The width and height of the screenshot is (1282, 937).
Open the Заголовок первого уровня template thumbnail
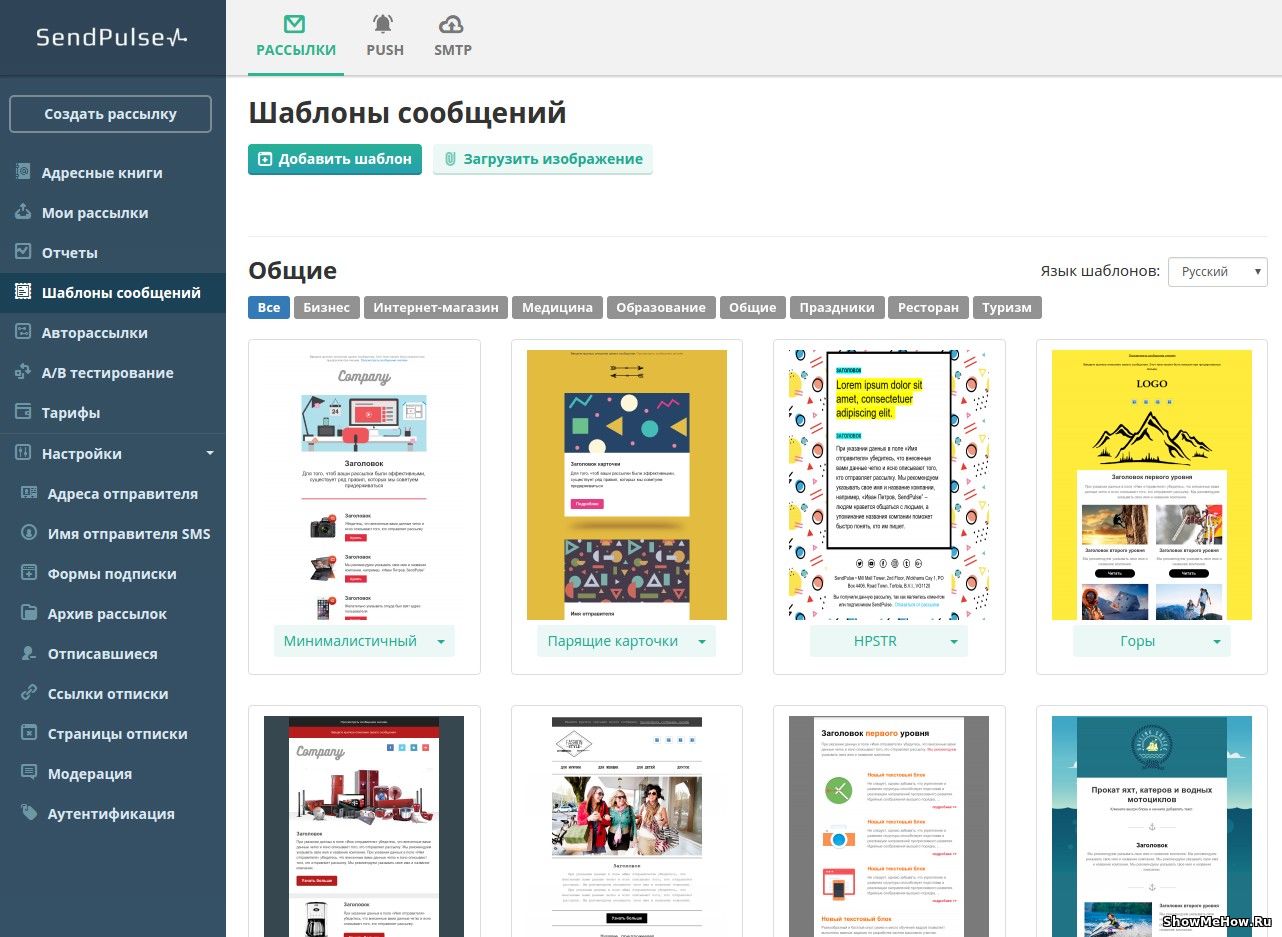(x=889, y=826)
